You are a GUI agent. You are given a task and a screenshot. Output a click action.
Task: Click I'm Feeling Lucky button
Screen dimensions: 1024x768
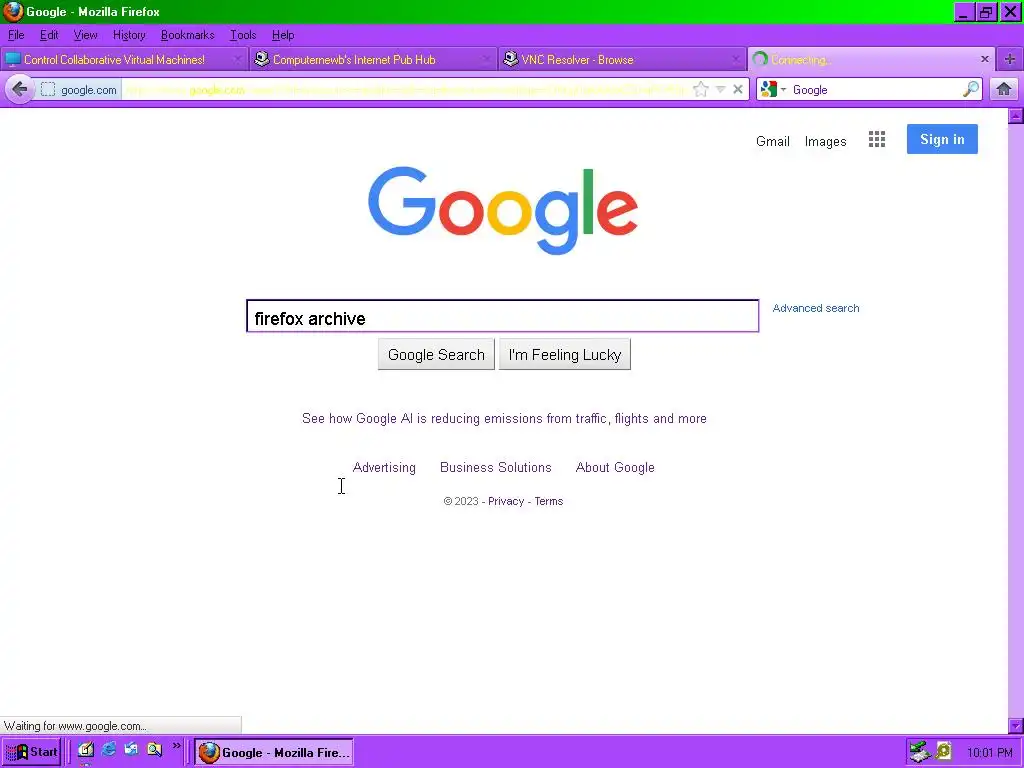(565, 355)
